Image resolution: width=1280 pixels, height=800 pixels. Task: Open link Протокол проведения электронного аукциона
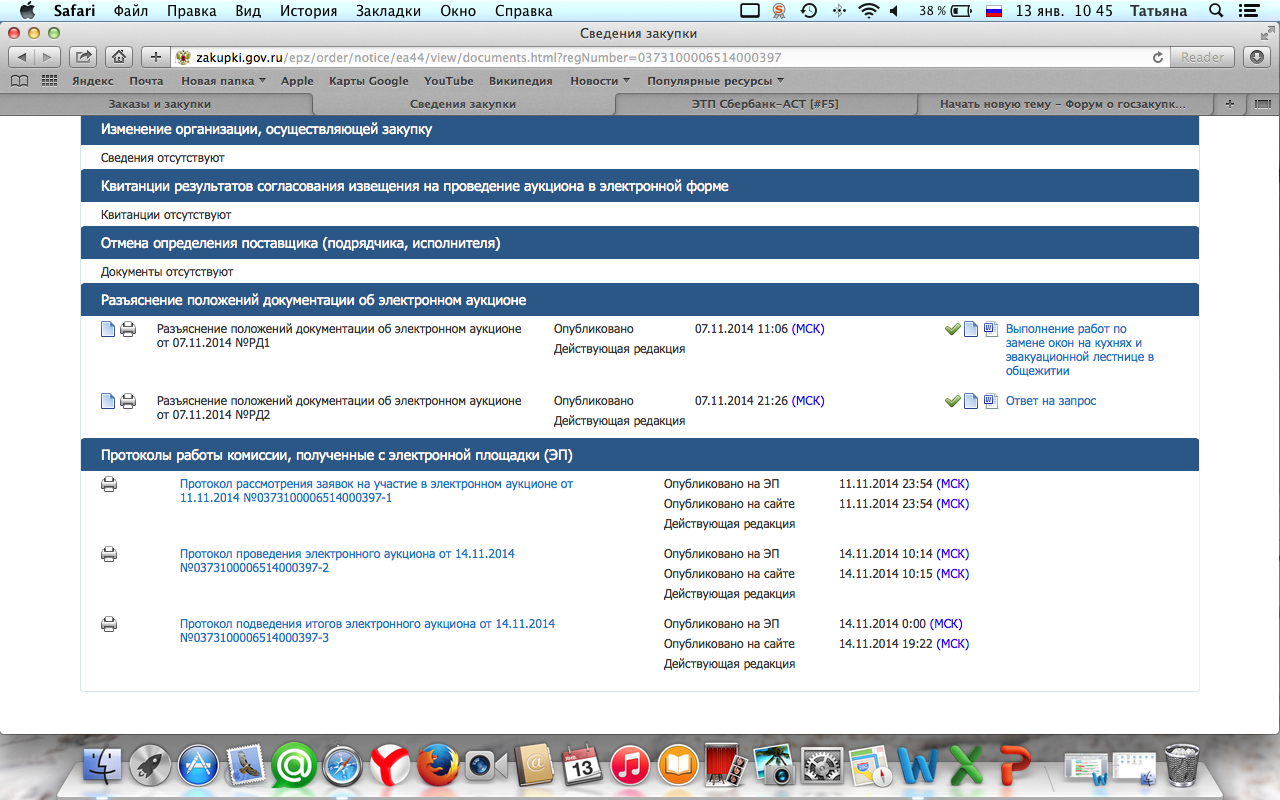pos(347,554)
